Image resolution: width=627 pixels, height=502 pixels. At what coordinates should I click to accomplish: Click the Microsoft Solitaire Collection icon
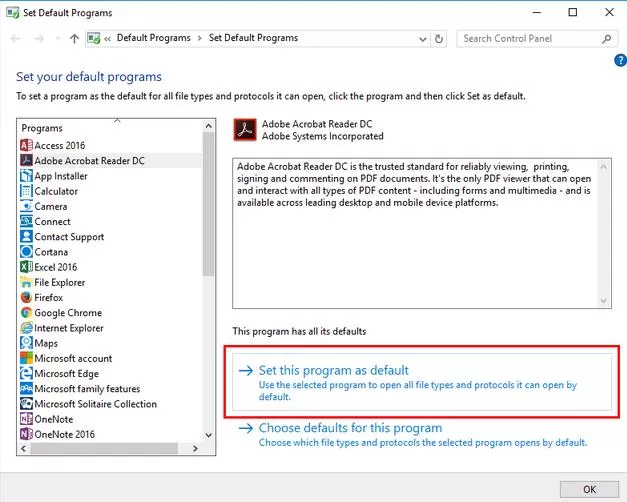coord(26,404)
